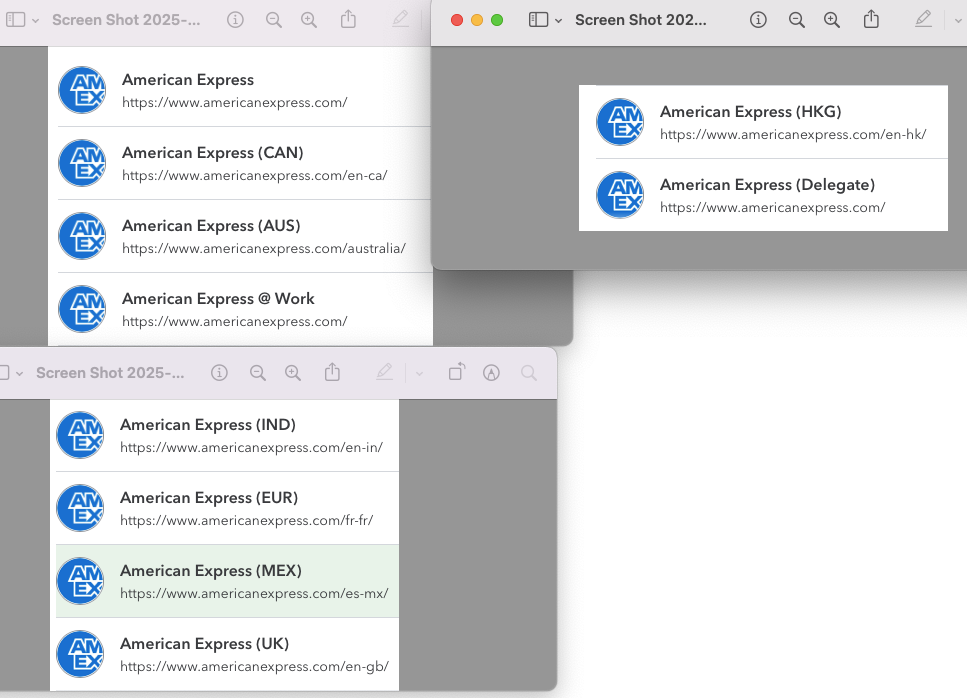Screen dimensions: 967x698
Task: Minimize the front HKG screenshot window
Action: [477, 20]
